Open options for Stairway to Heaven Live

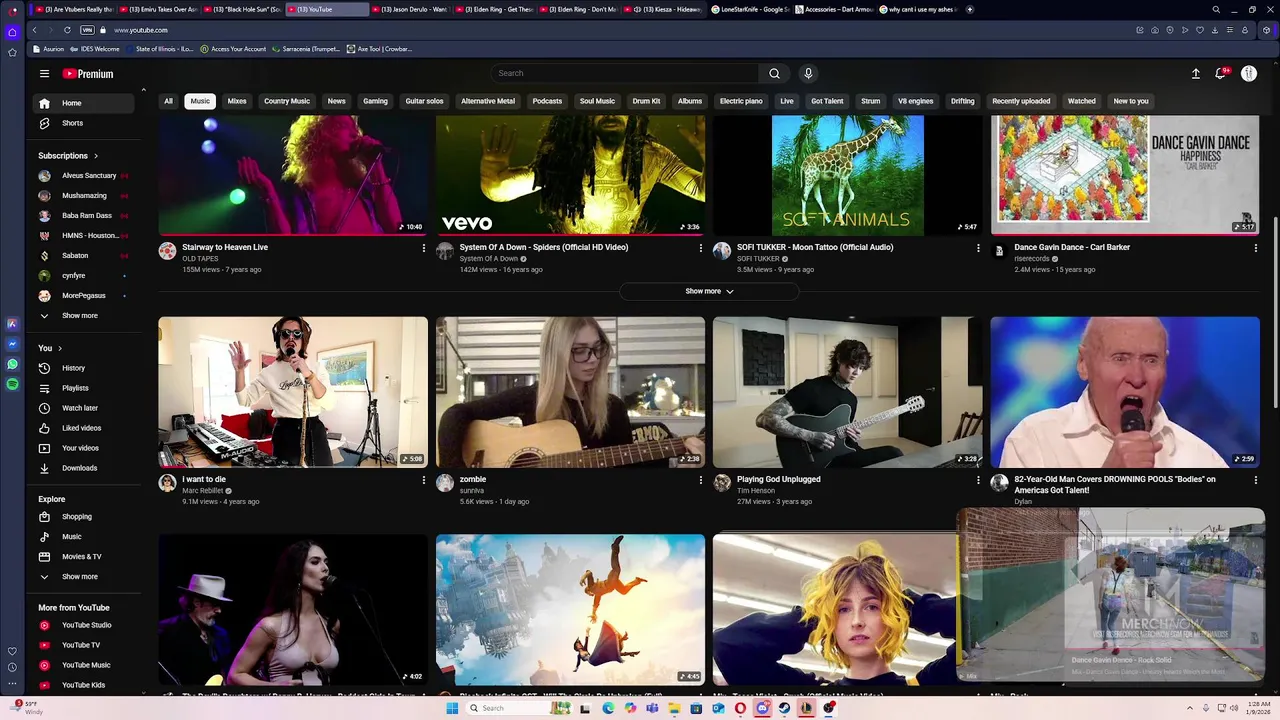click(423, 248)
